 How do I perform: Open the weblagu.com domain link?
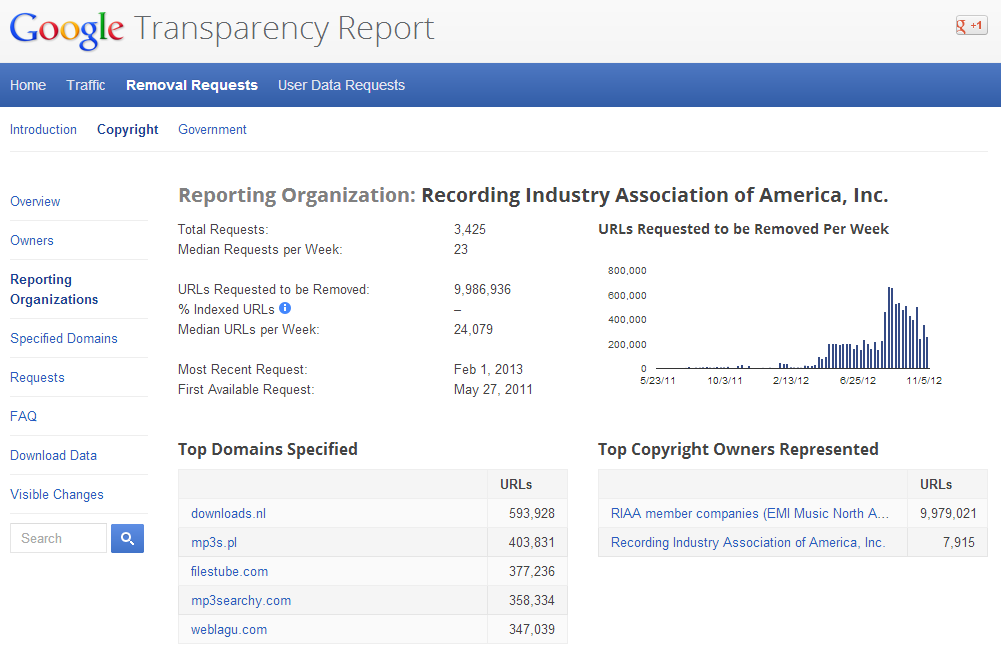[x=229, y=630]
